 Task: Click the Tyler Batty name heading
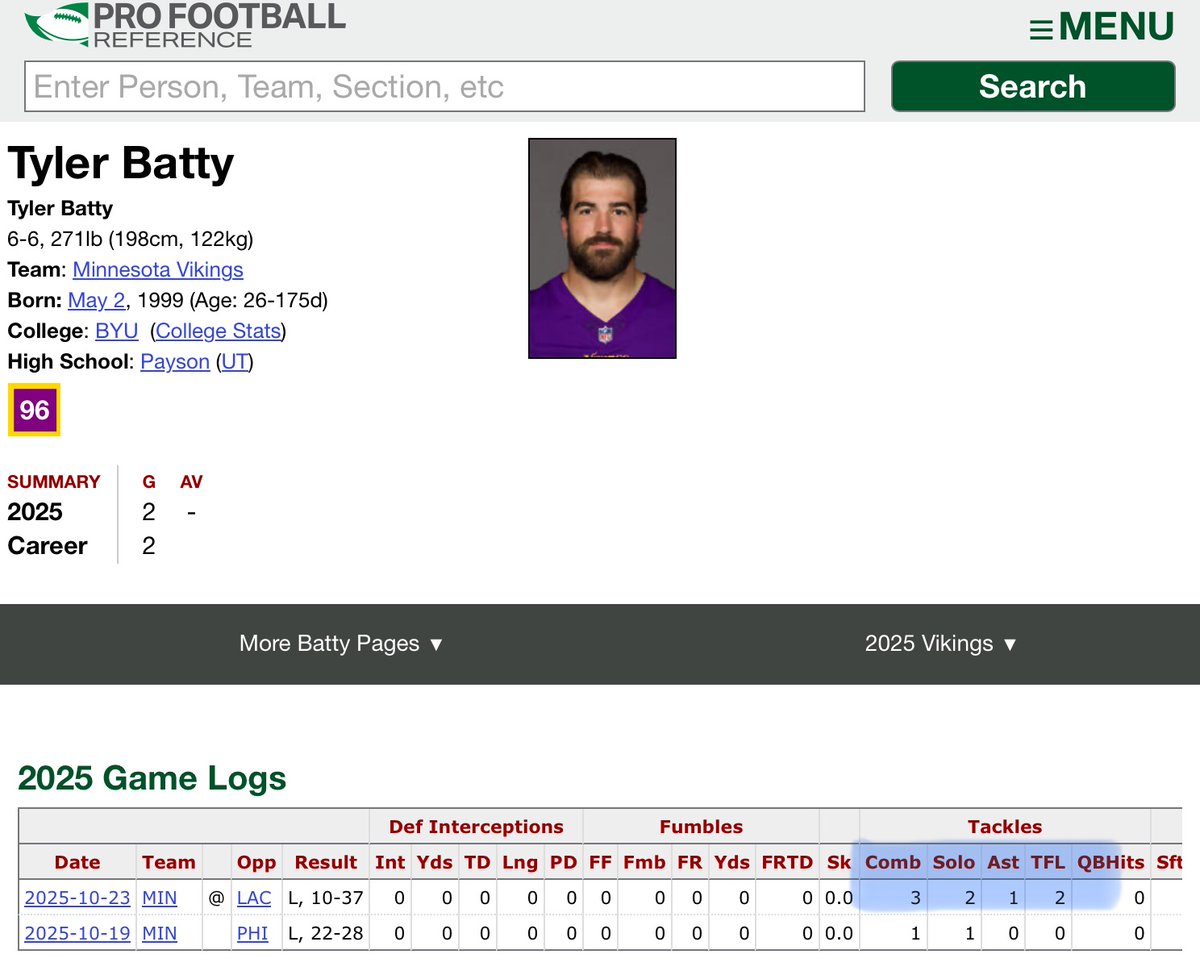point(121,164)
